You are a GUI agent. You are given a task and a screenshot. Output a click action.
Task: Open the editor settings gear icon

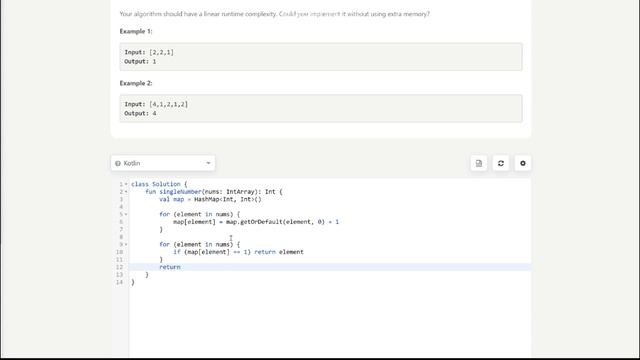523,163
